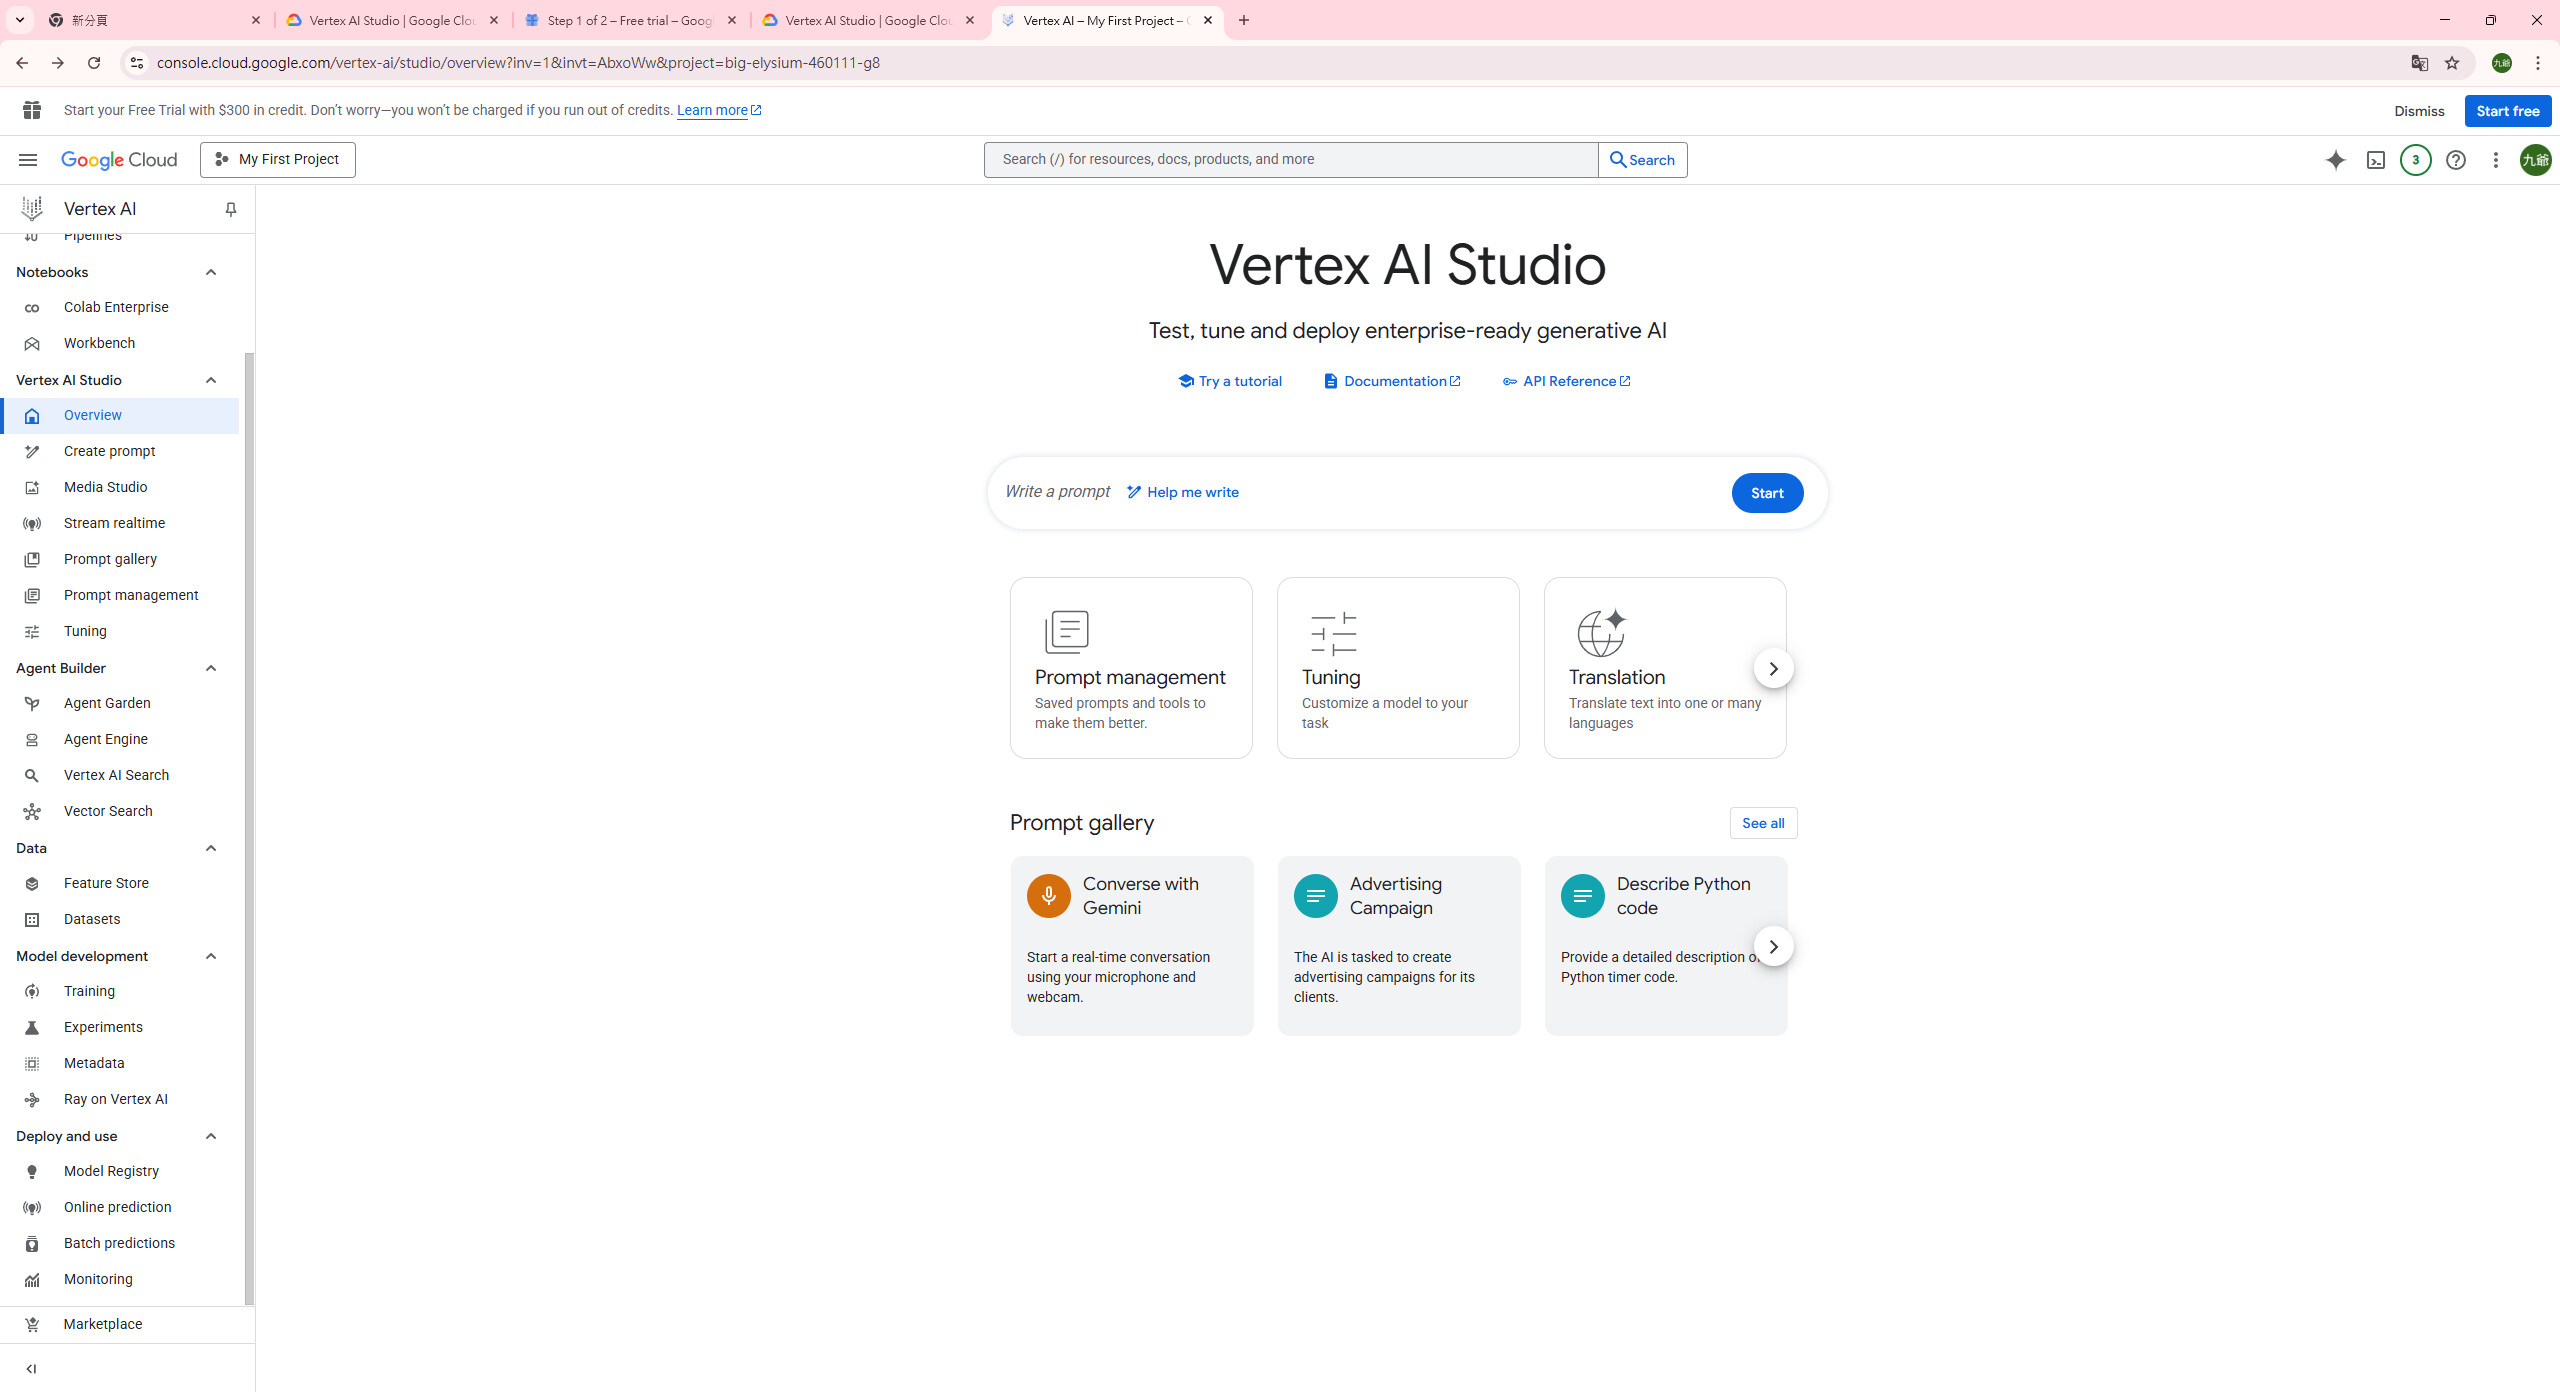
Task: Bookmark this page with the star icon
Action: (2451, 63)
